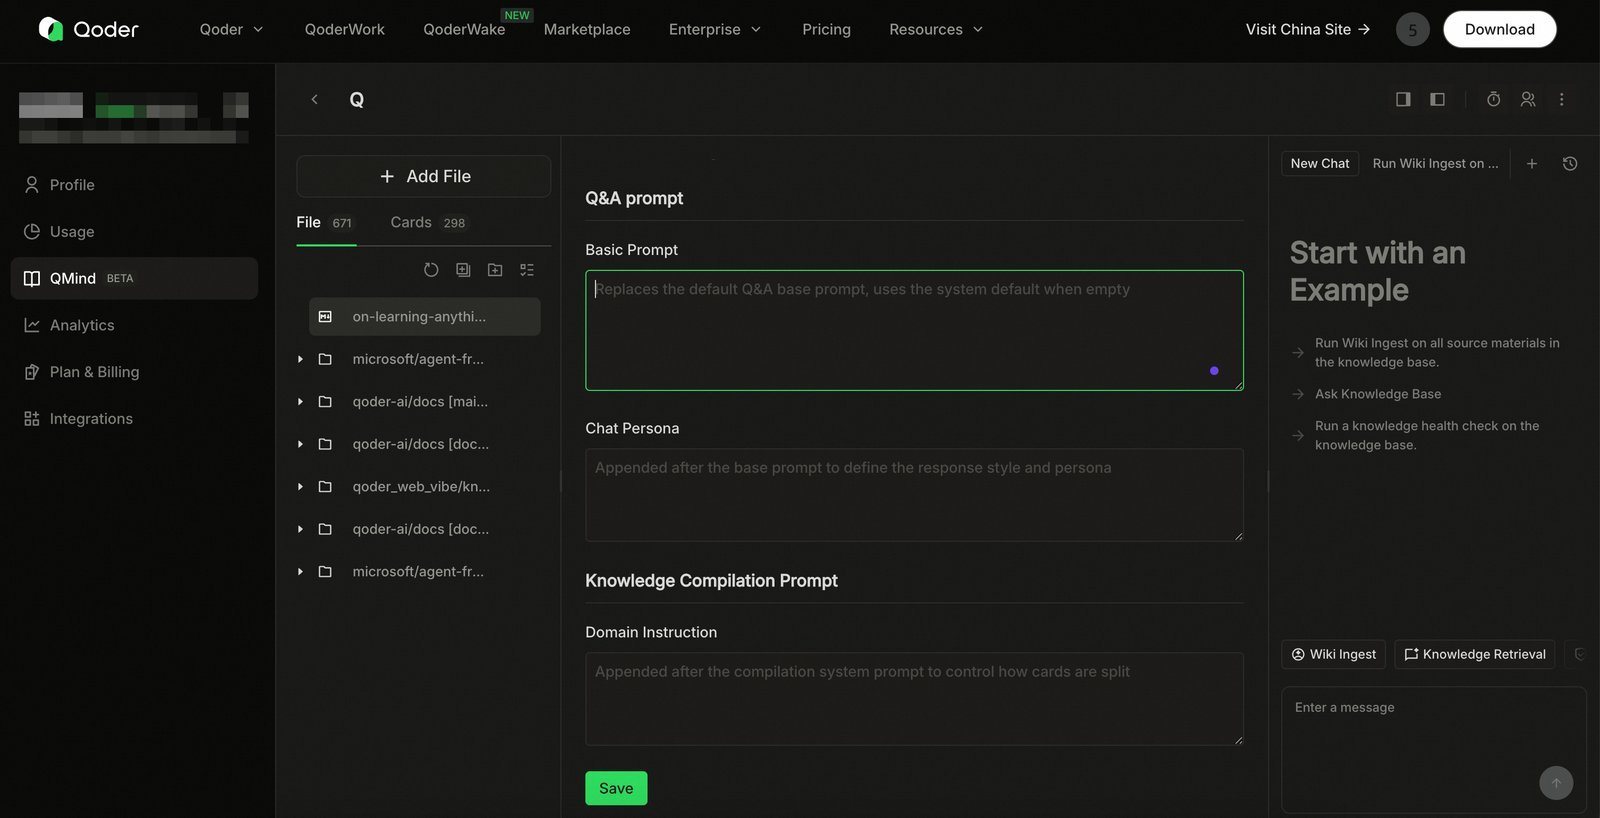
Task: Focus the Domain Instruction text area
Action: (x=914, y=699)
